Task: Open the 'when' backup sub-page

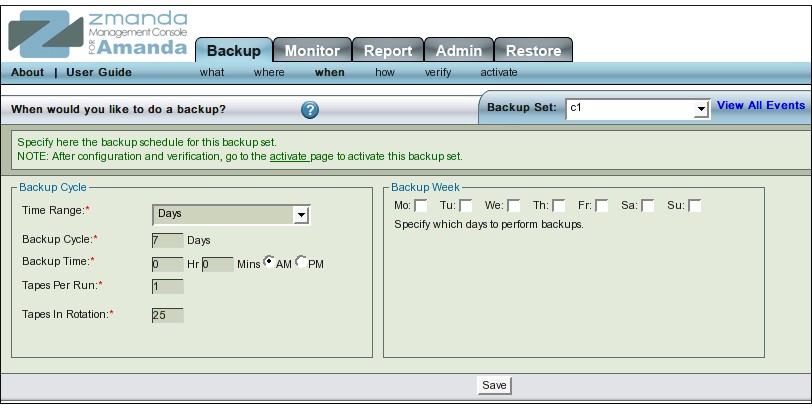Action: tap(329, 72)
